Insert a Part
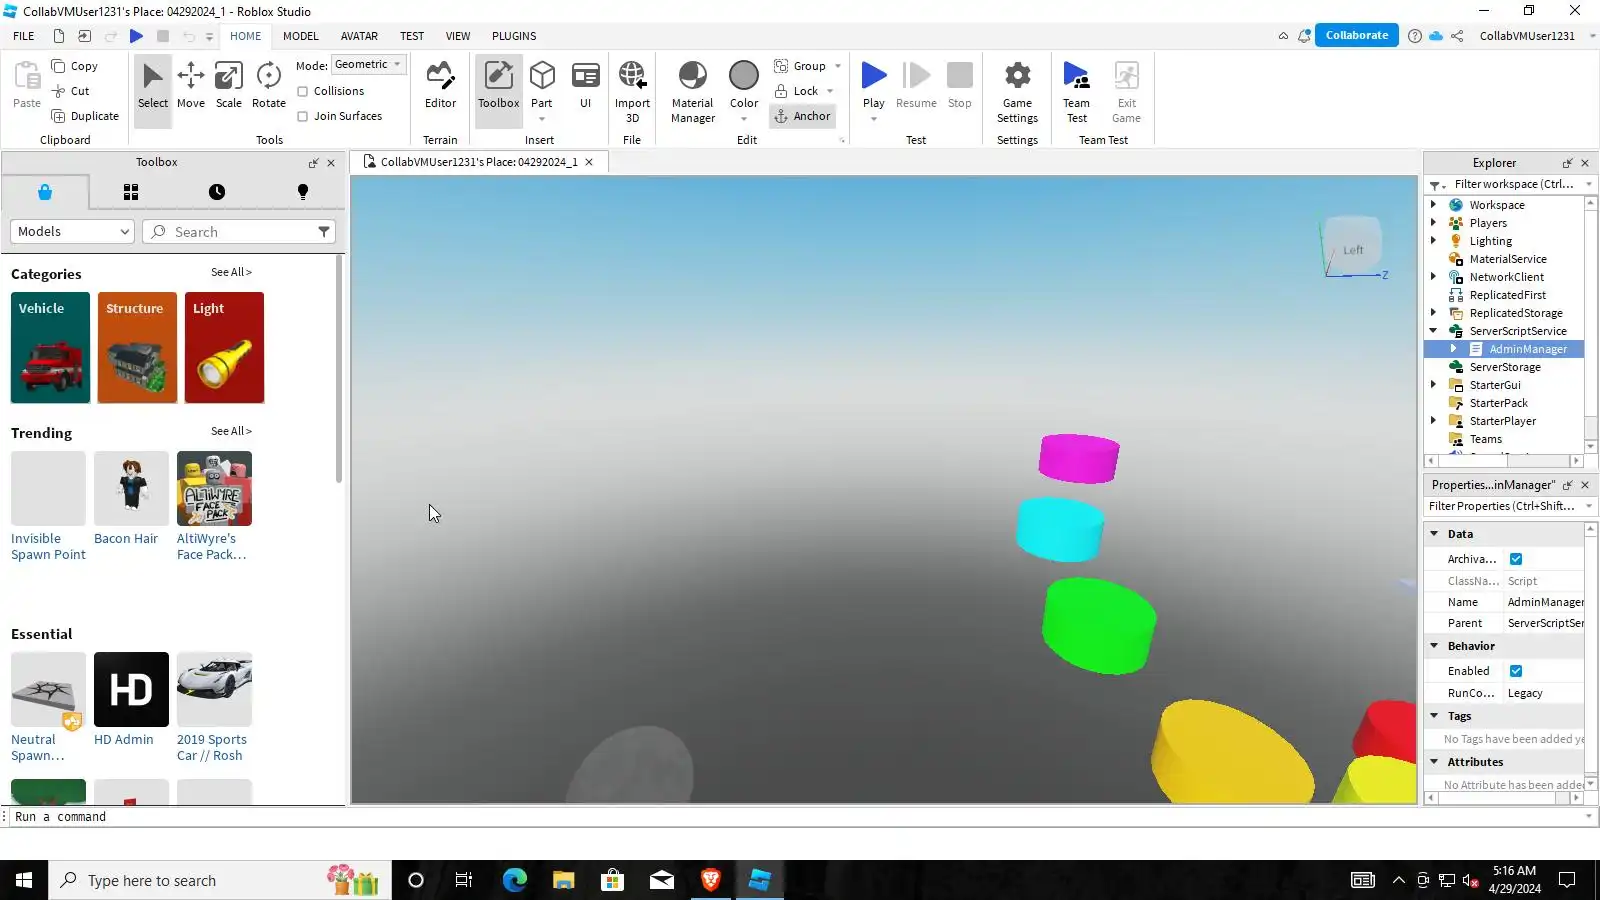This screenshot has height=900, width=1600. [542, 87]
